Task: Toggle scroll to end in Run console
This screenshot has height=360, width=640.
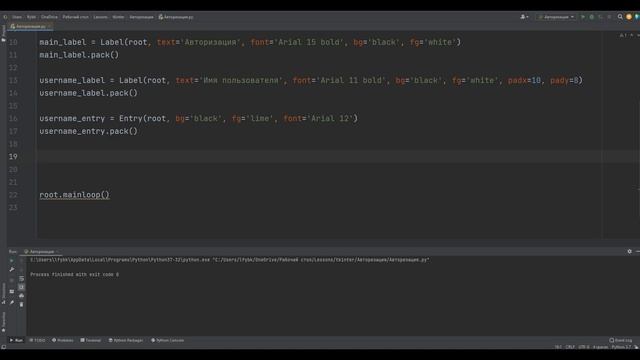Action: tap(21, 287)
